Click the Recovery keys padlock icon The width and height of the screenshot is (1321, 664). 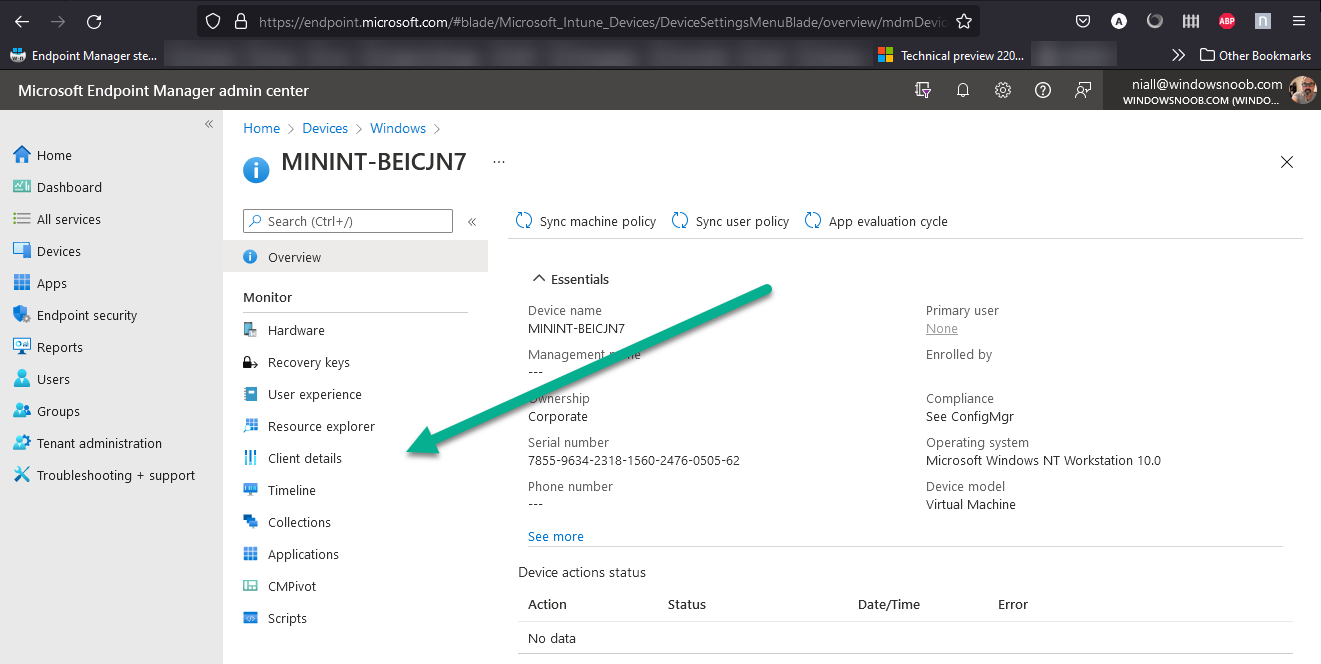[x=250, y=362]
